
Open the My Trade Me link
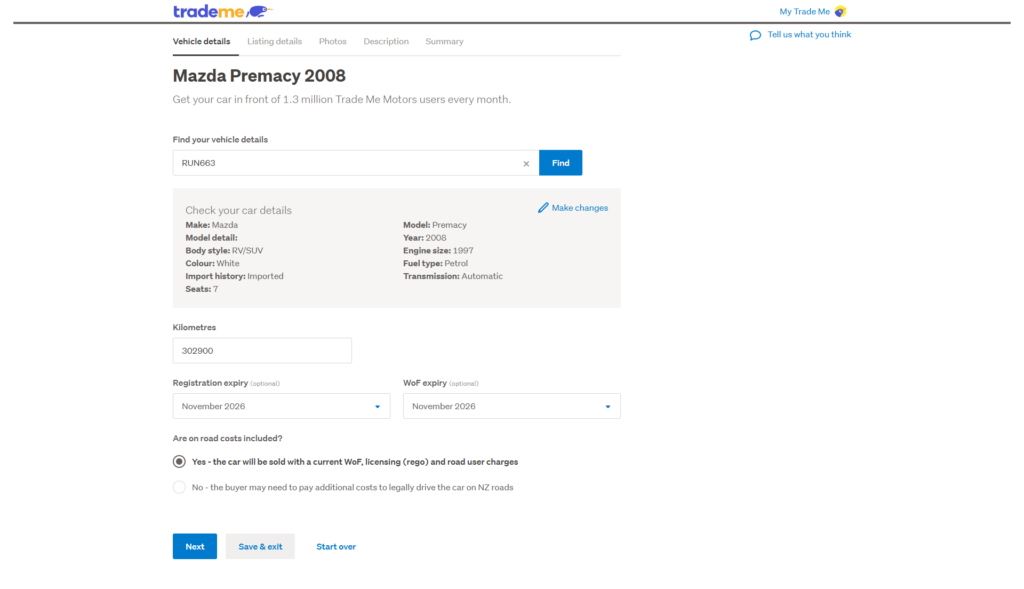coord(805,11)
